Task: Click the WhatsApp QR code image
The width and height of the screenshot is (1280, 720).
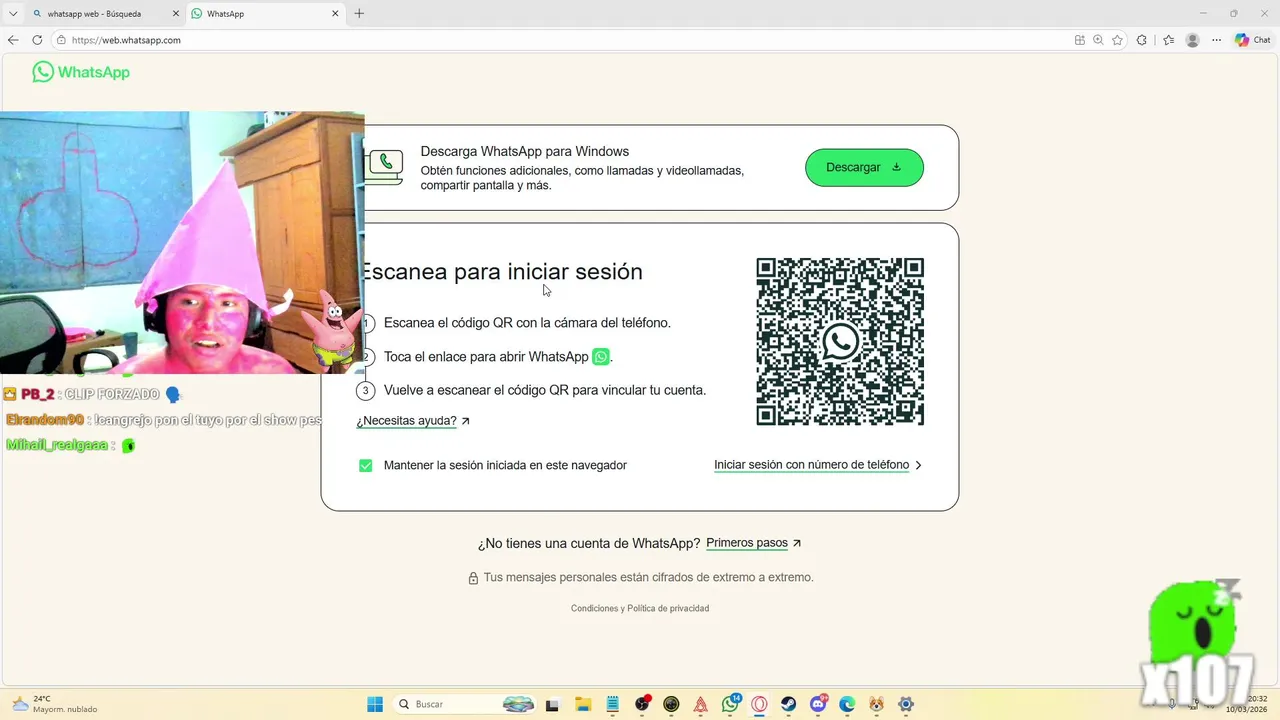Action: pyautogui.click(x=840, y=342)
